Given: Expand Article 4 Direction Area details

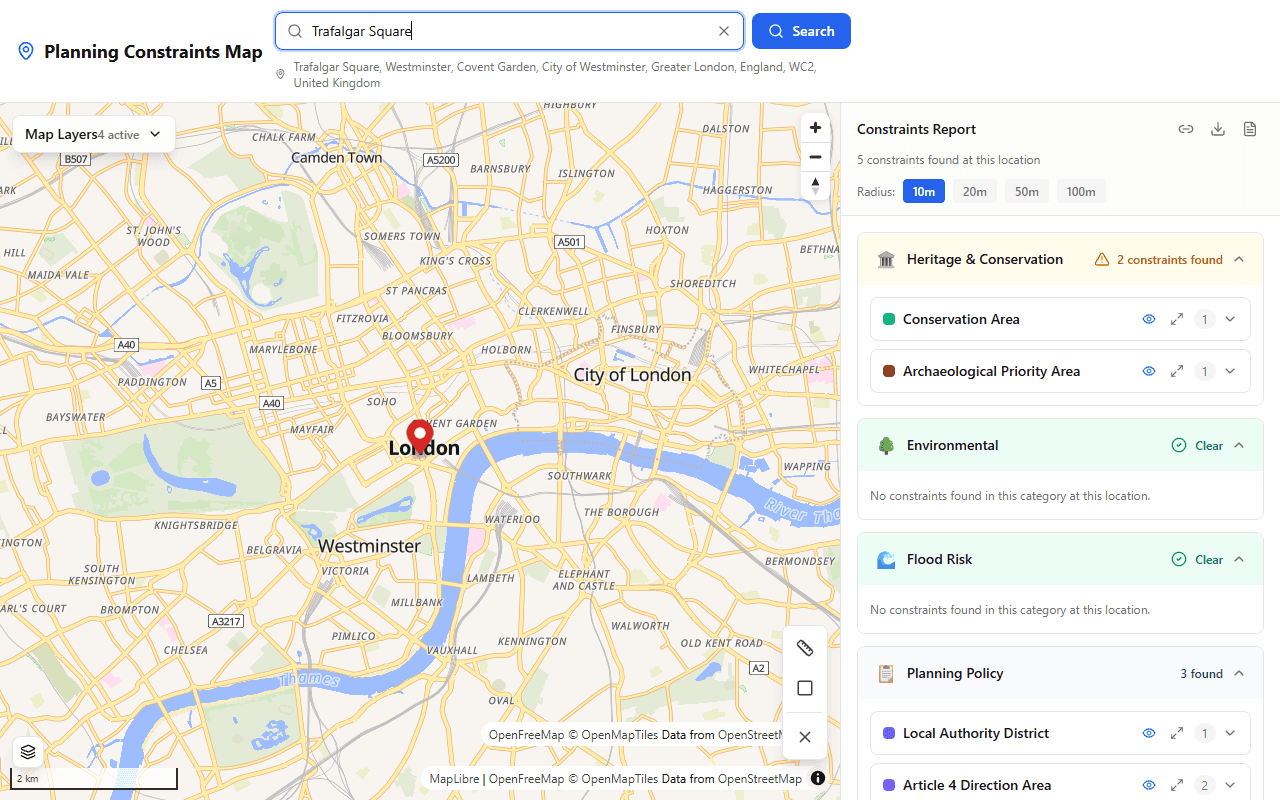Looking at the screenshot, I should [1230, 785].
